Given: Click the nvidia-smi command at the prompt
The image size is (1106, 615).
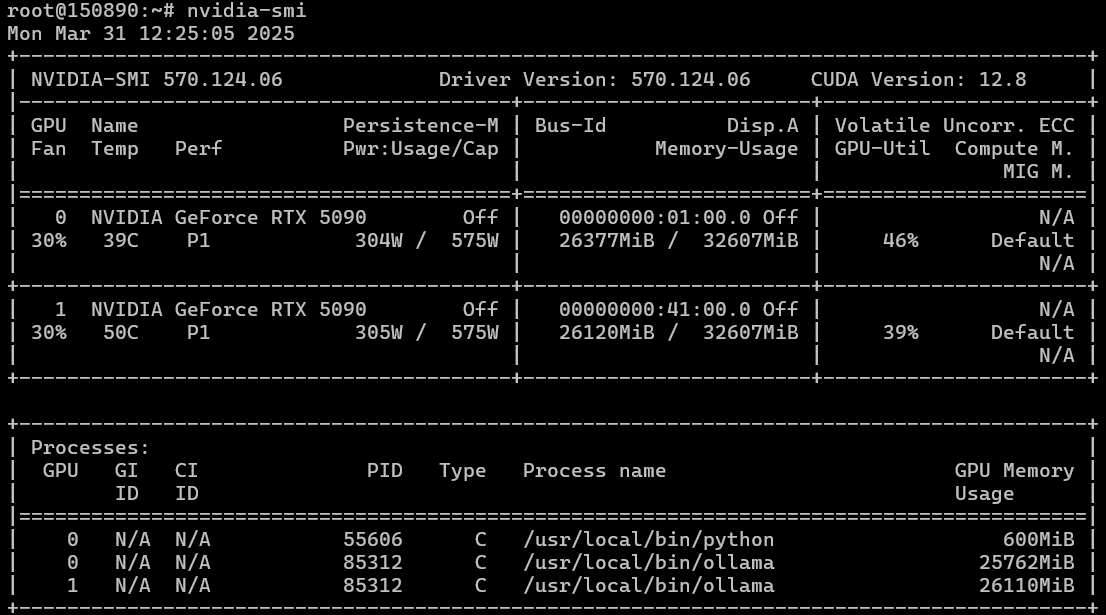Looking at the screenshot, I should [x=246, y=11].
